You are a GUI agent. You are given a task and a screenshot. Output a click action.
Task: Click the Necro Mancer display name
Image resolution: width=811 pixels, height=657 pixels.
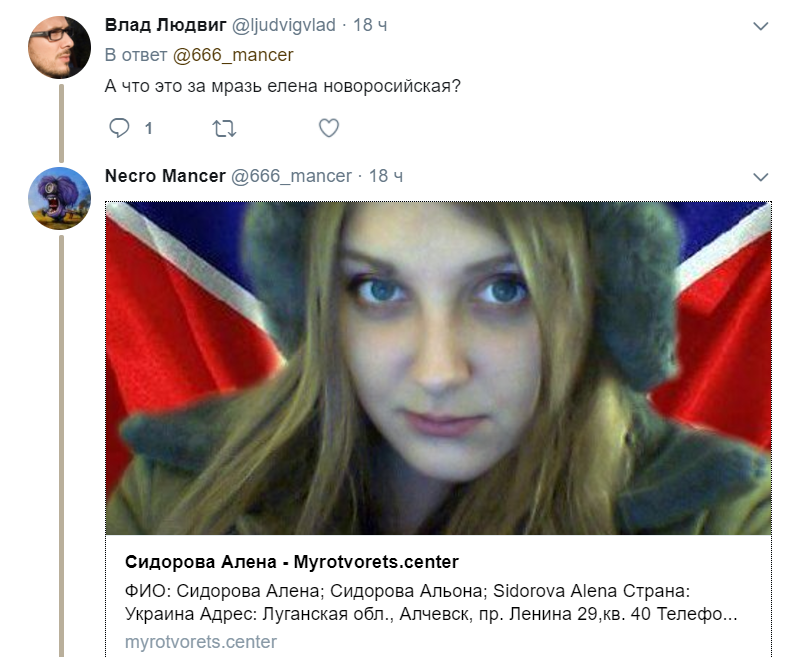166,176
